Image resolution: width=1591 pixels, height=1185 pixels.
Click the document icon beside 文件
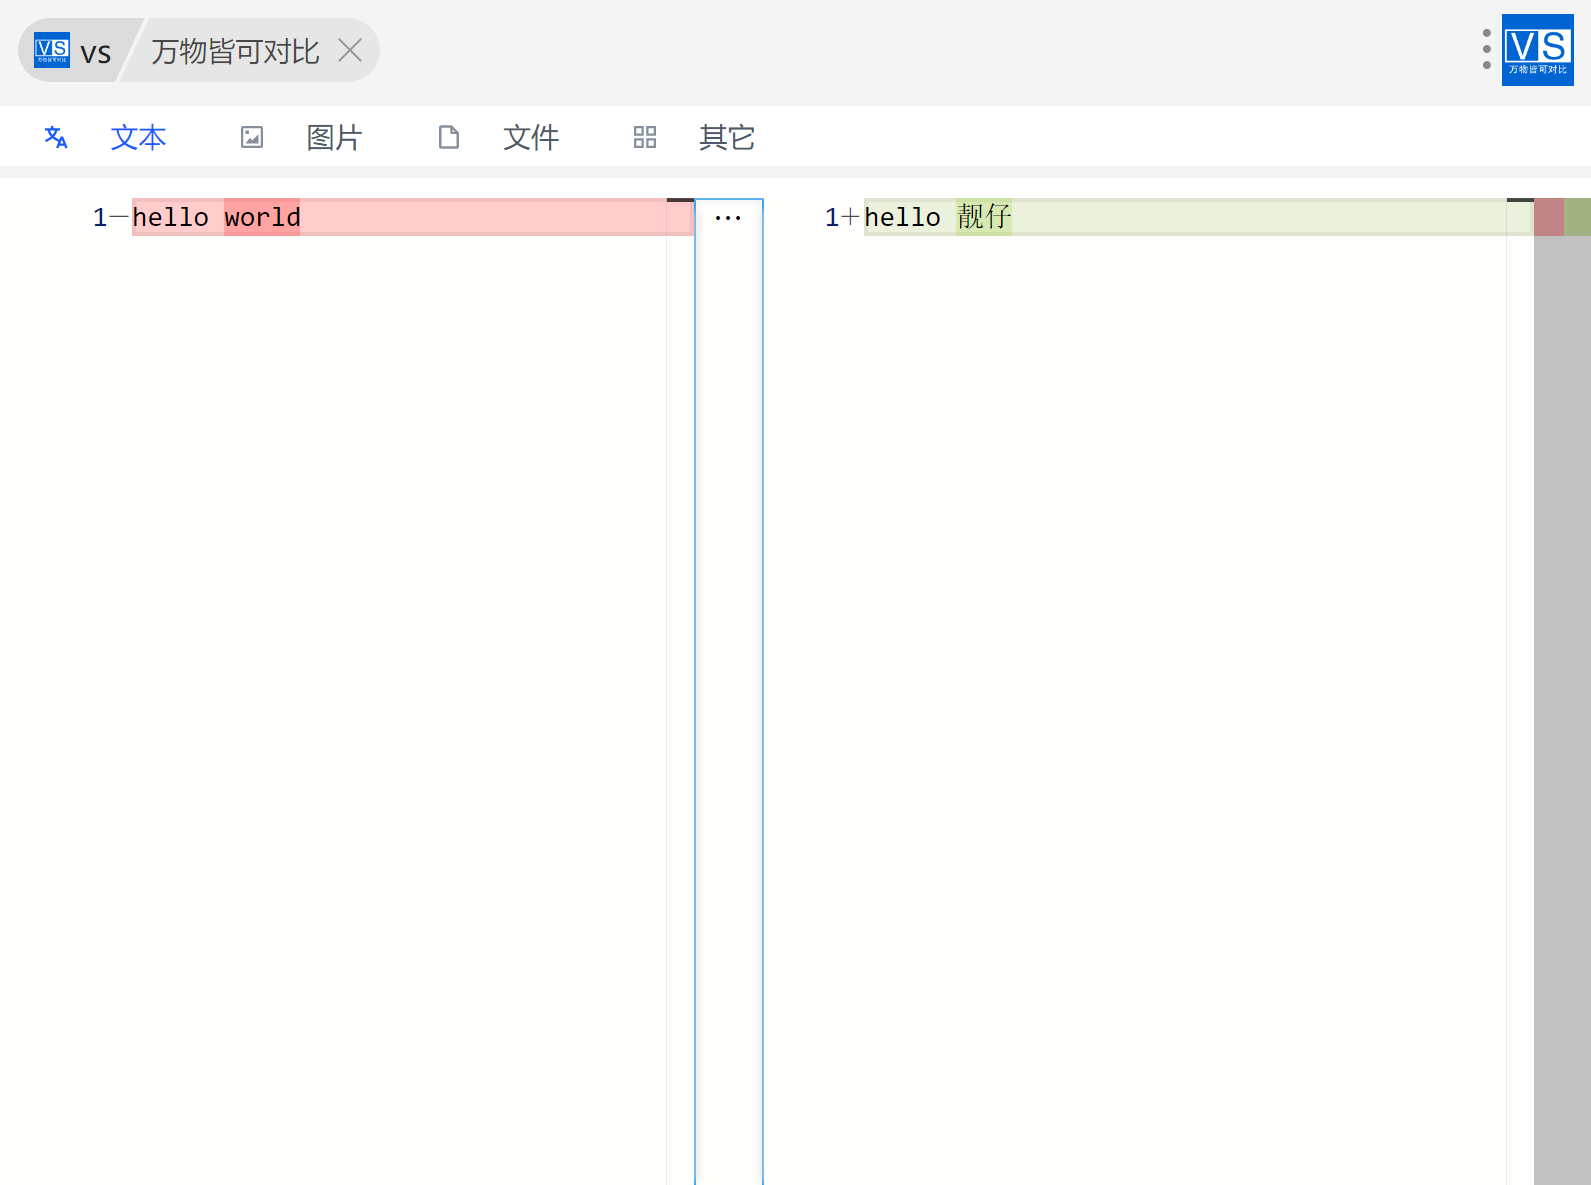coord(449,137)
